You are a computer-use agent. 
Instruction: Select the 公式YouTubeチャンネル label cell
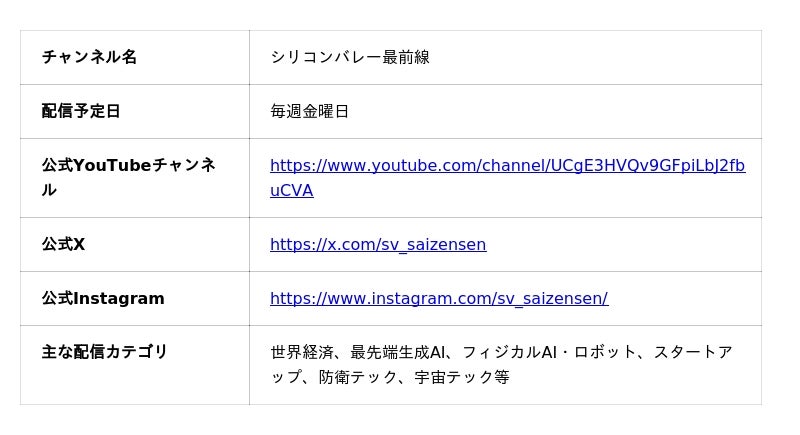click(x=135, y=178)
